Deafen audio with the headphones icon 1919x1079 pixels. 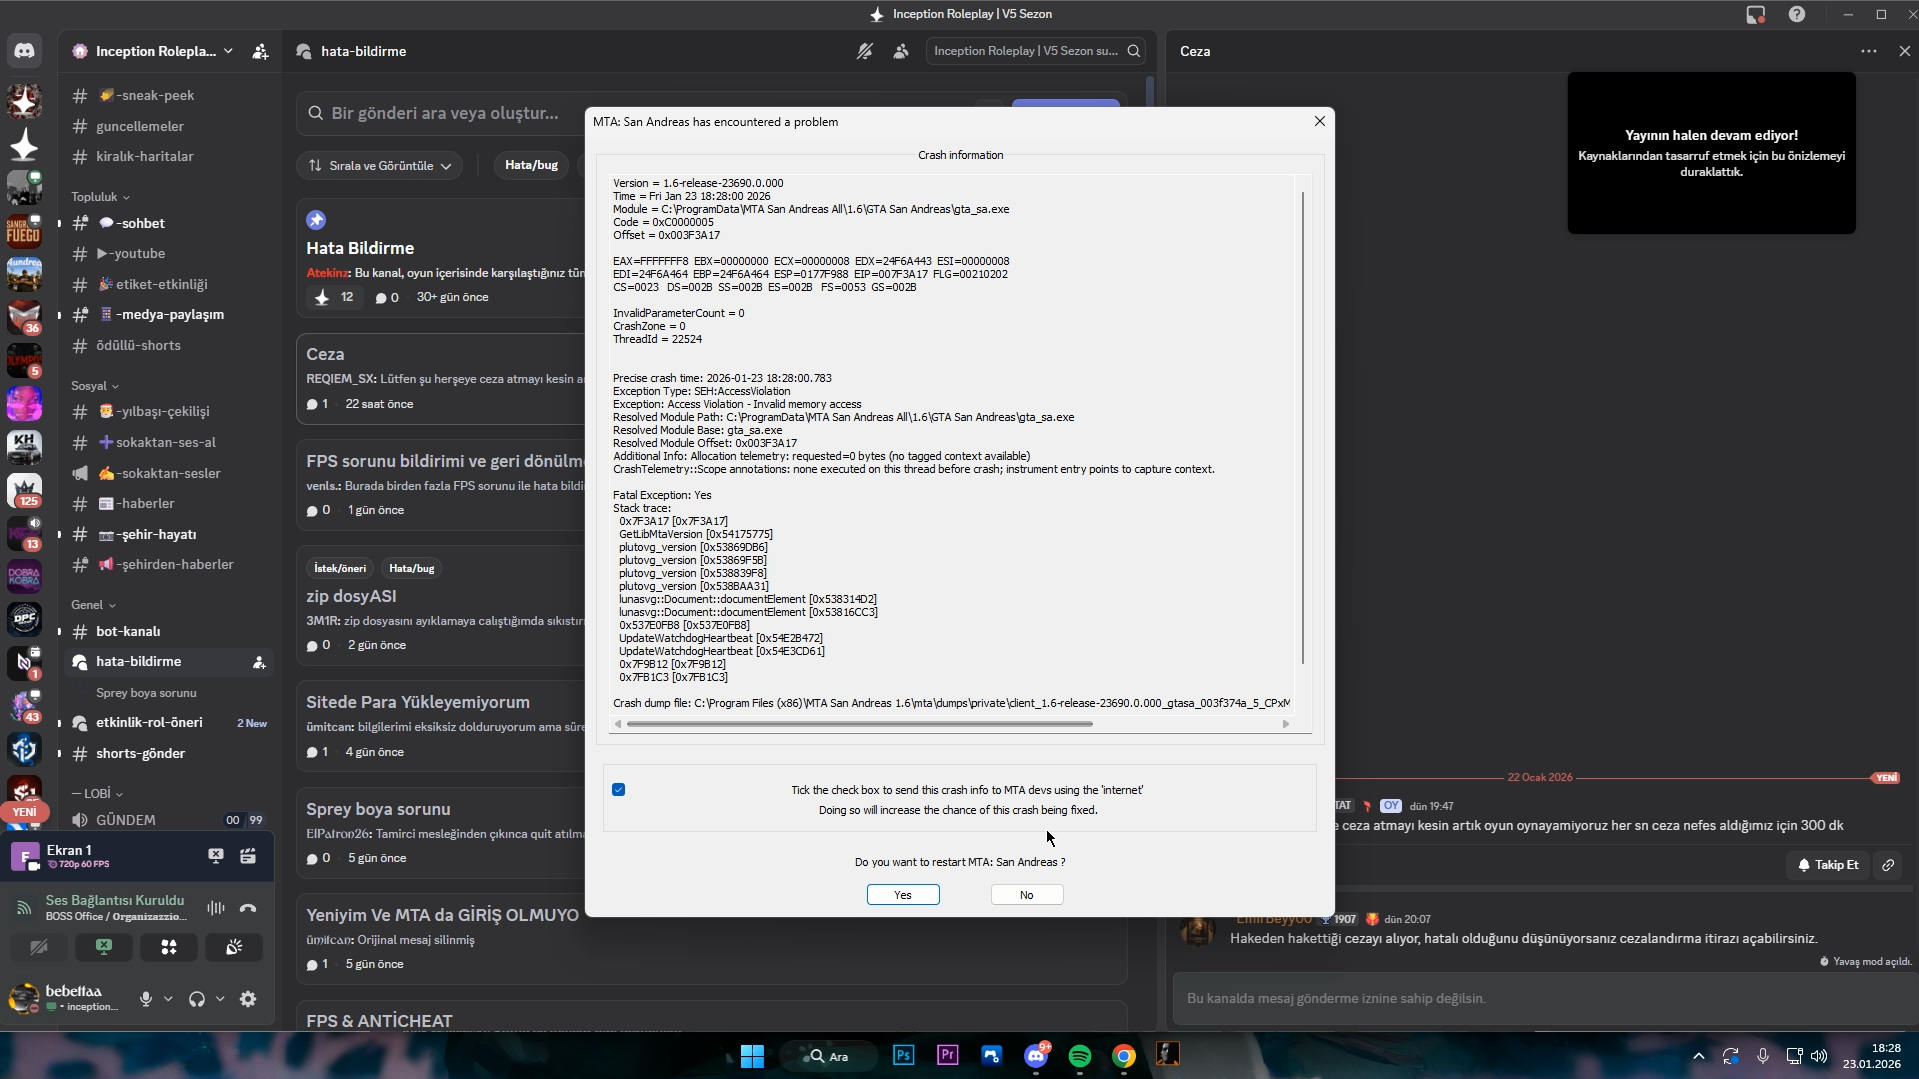pyautogui.click(x=197, y=999)
